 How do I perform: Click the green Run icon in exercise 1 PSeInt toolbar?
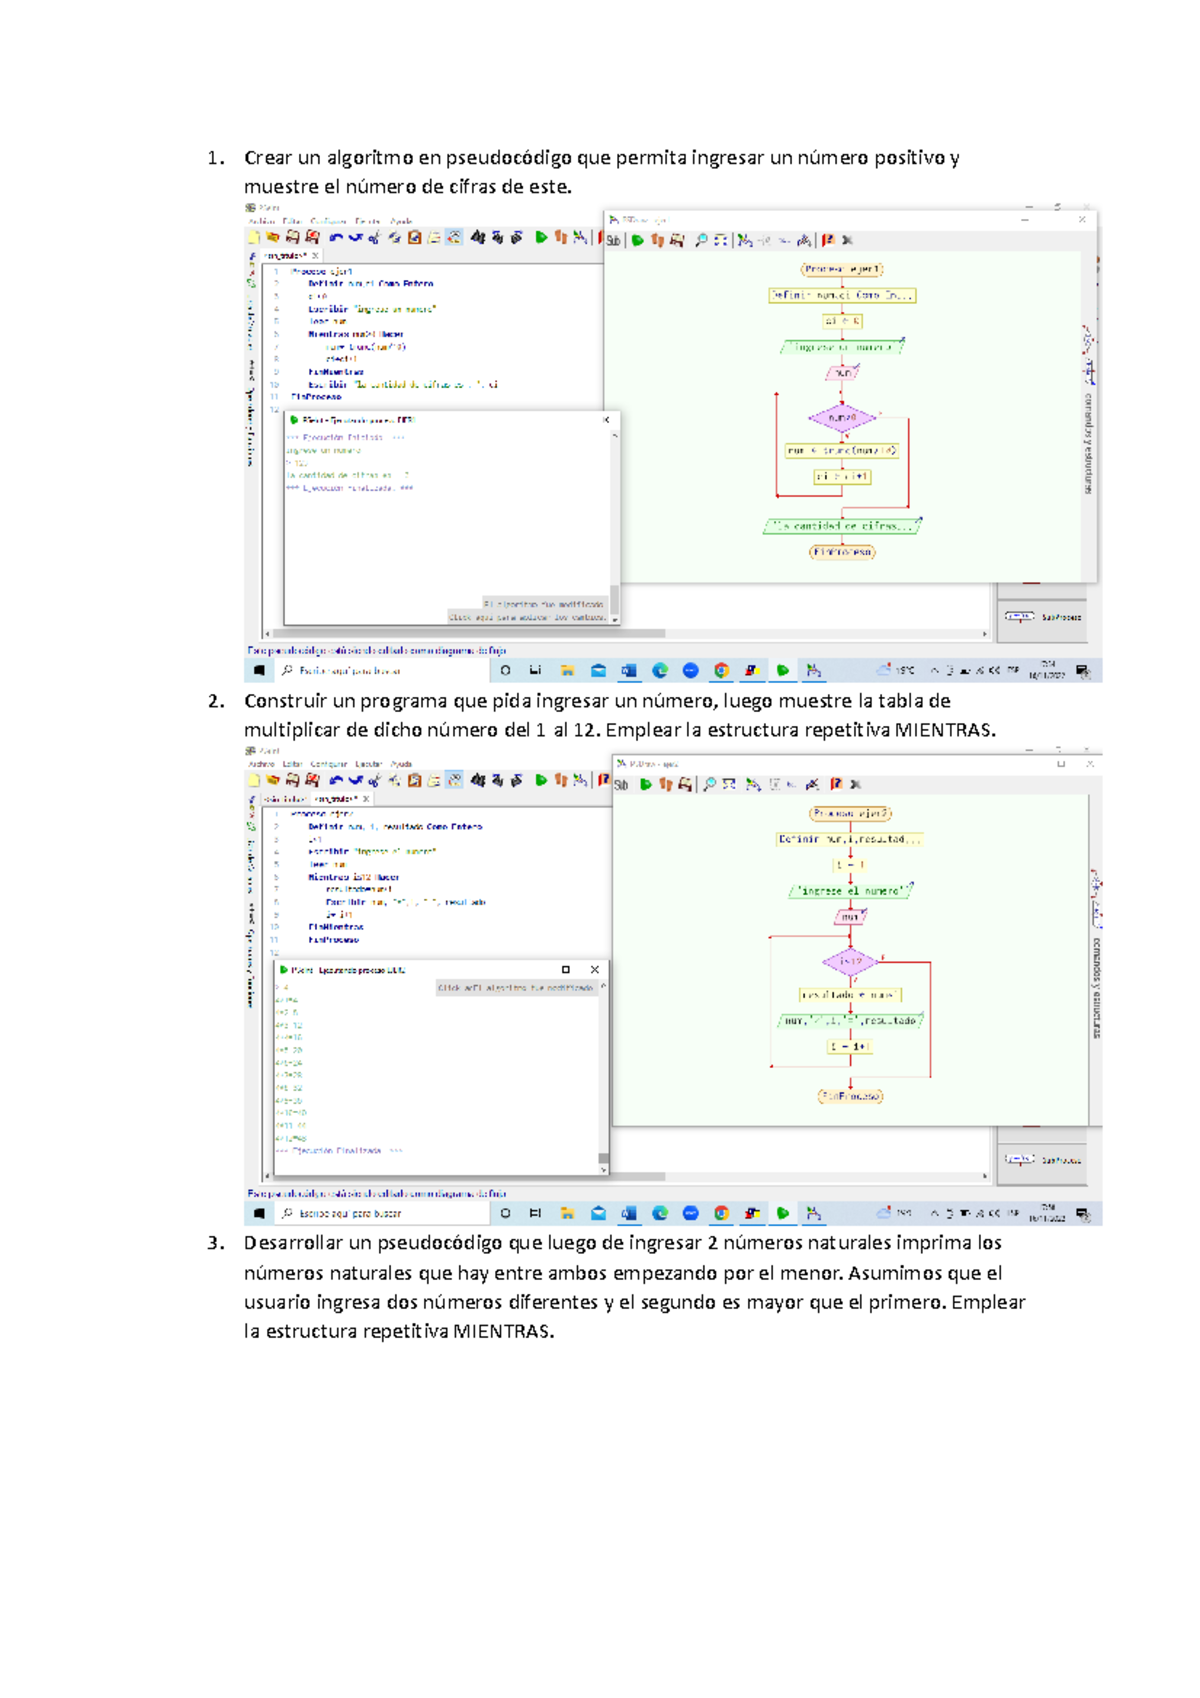click(x=541, y=237)
